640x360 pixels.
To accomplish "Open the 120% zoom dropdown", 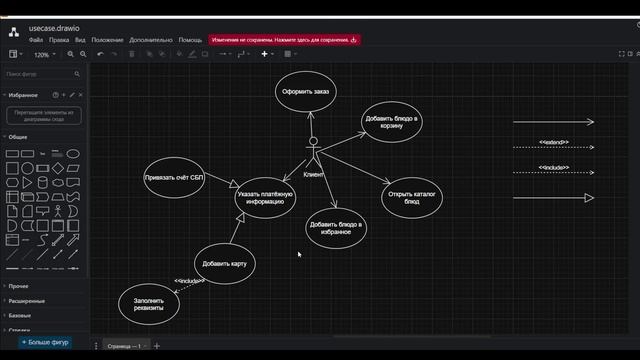I will pos(44,54).
